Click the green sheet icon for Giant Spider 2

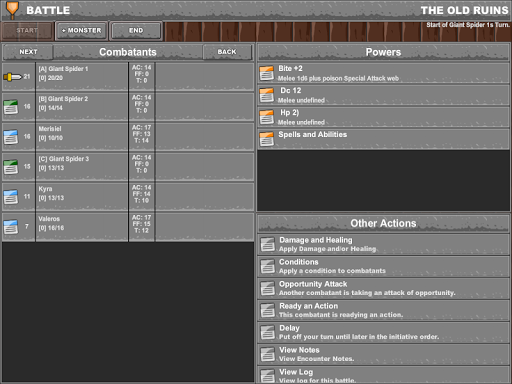(x=11, y=107)
